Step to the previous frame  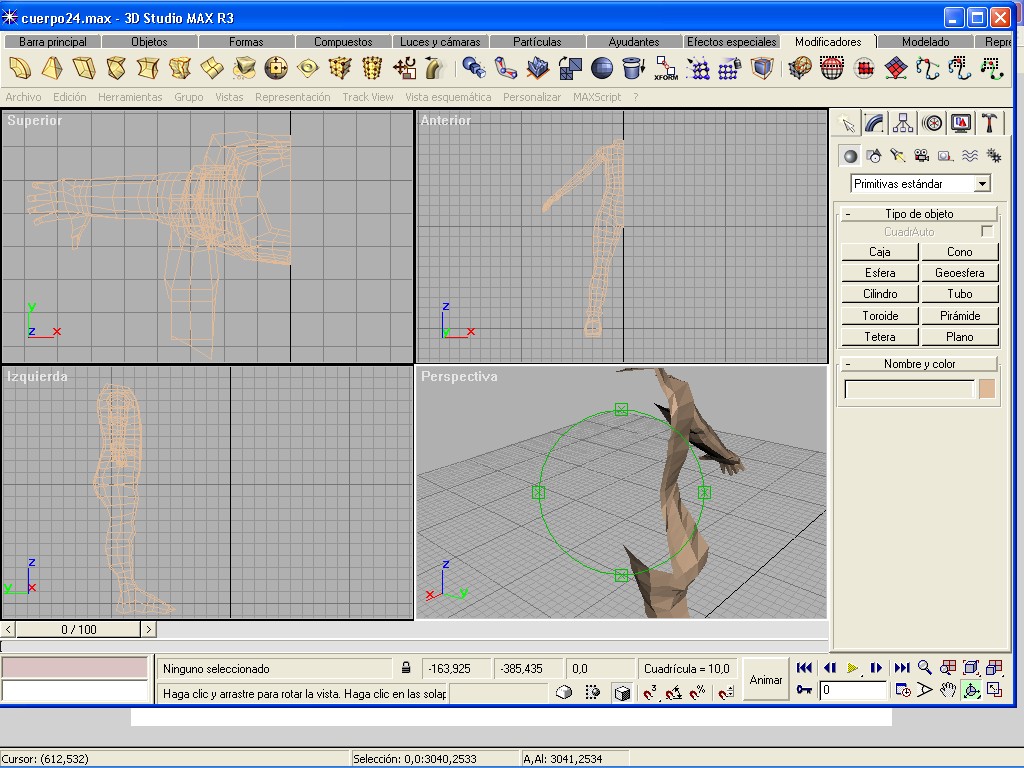829,668
